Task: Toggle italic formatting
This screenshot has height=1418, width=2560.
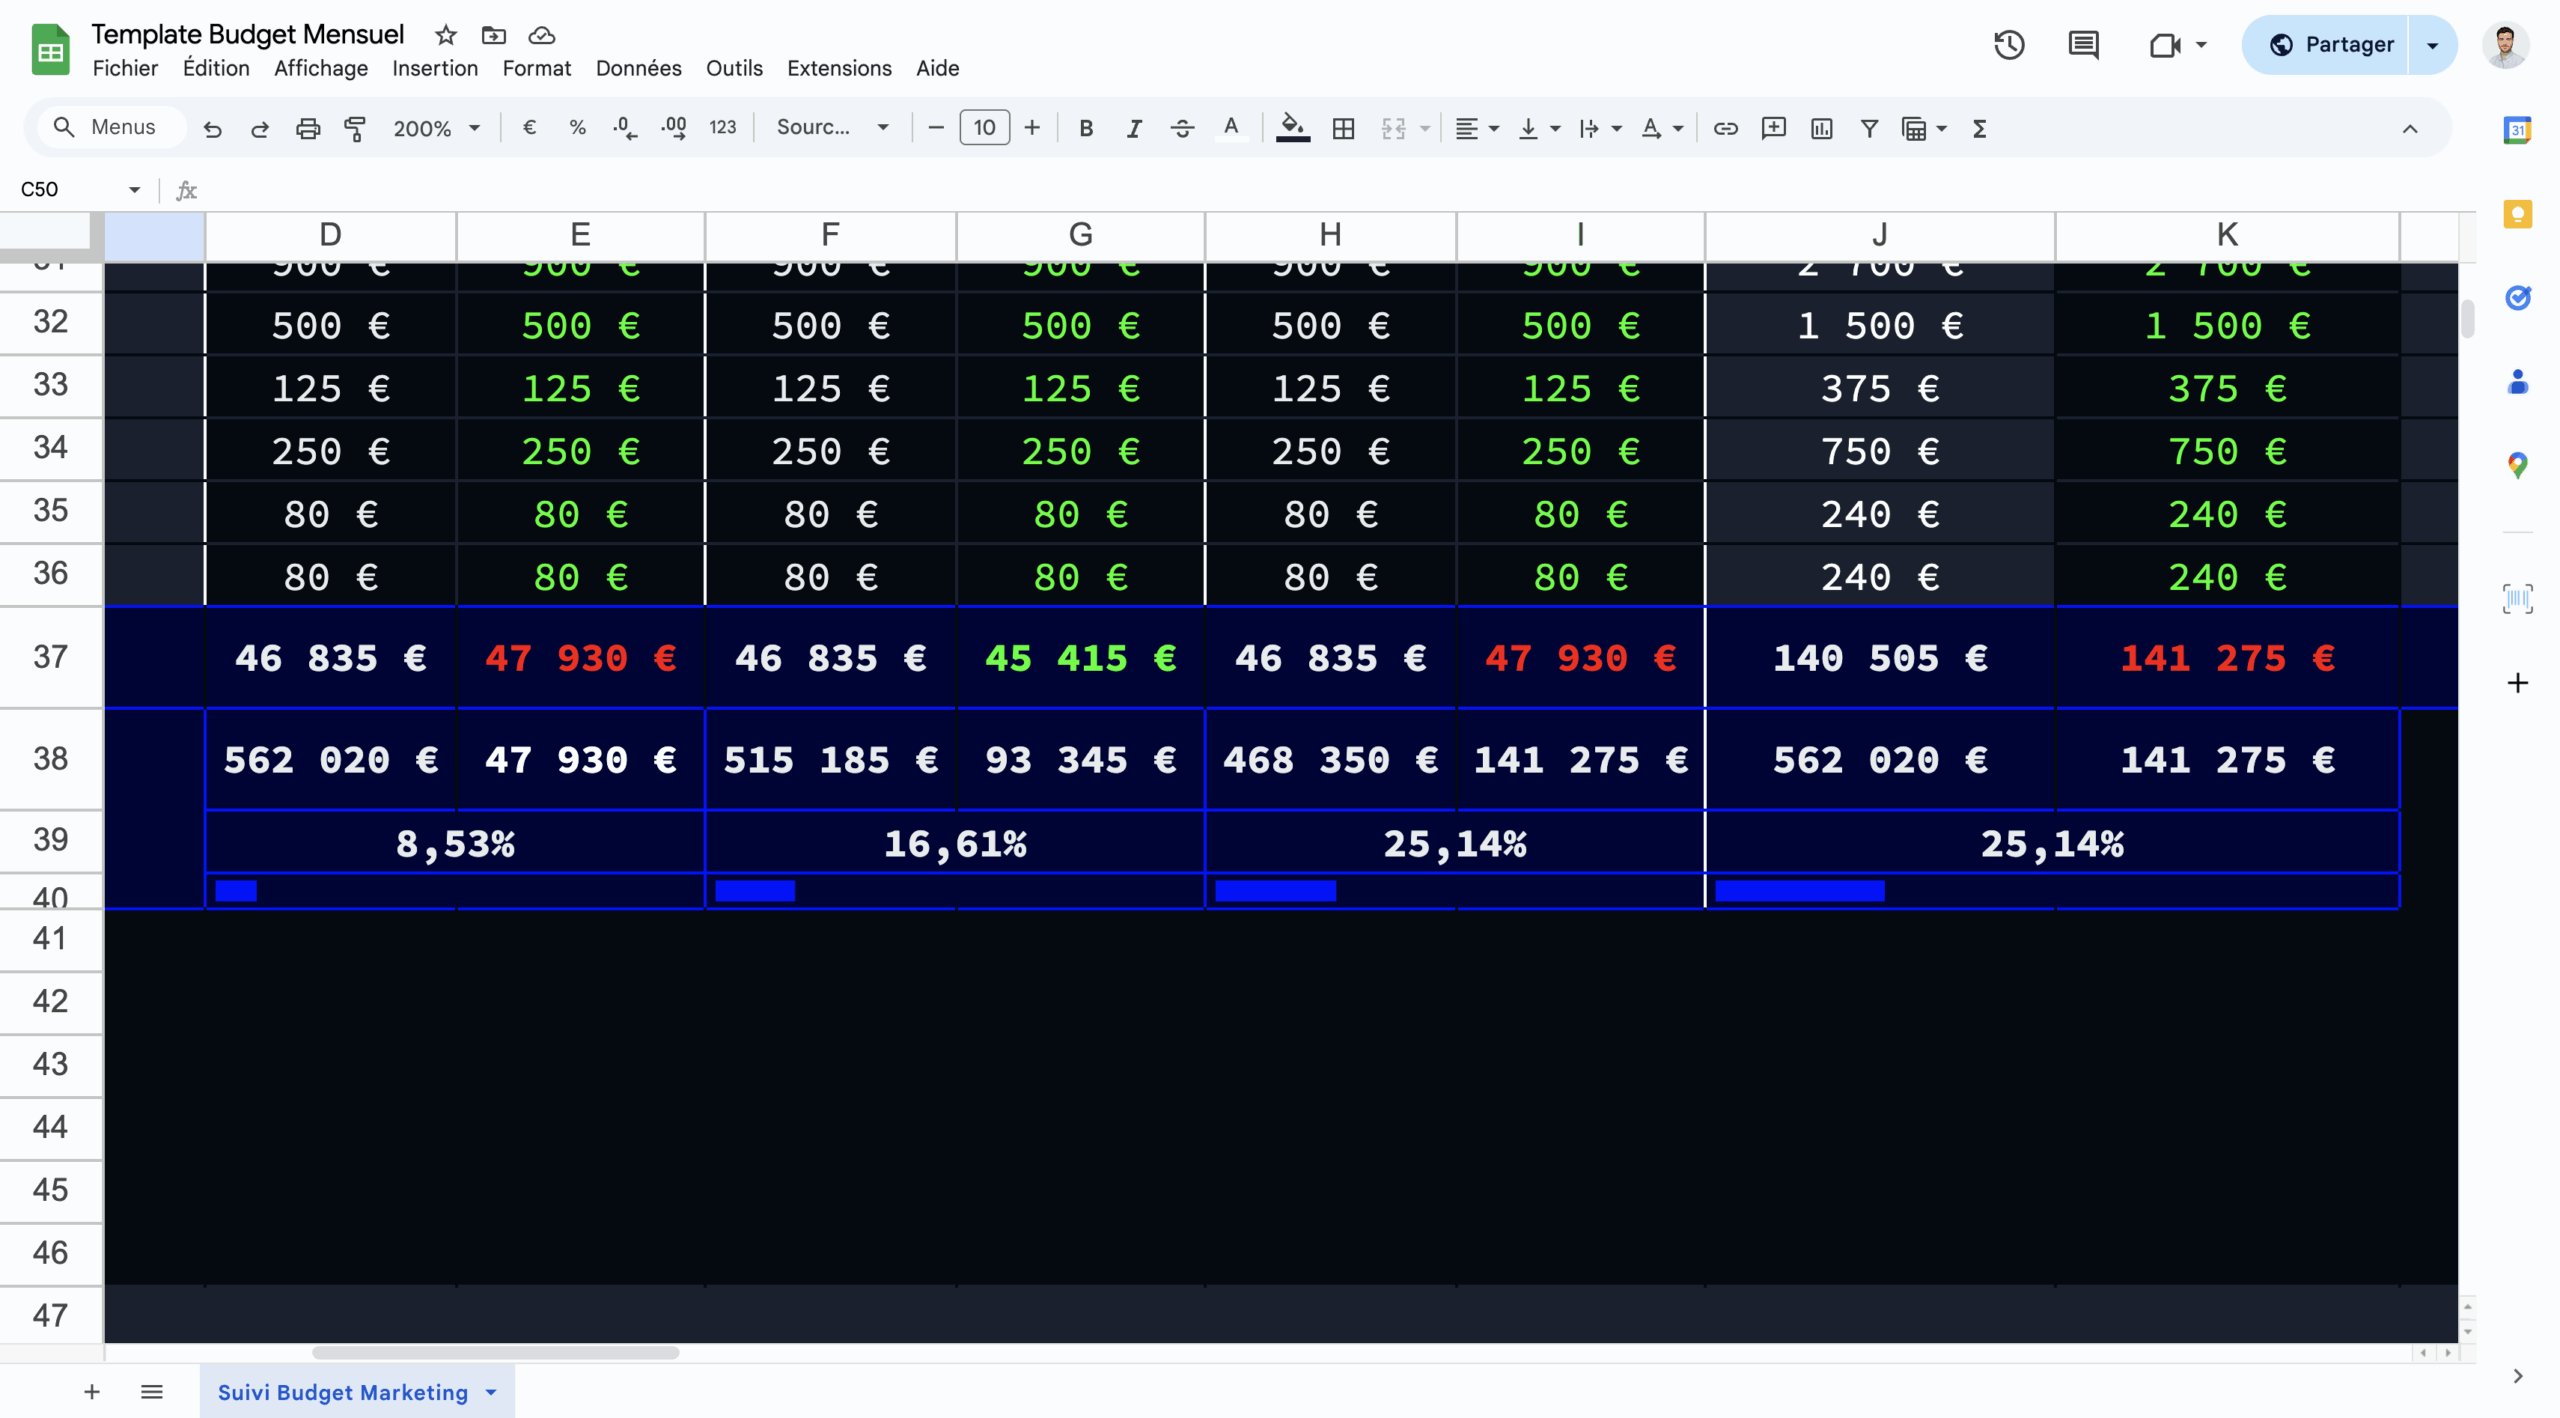Action: (x=1133, y=128)
